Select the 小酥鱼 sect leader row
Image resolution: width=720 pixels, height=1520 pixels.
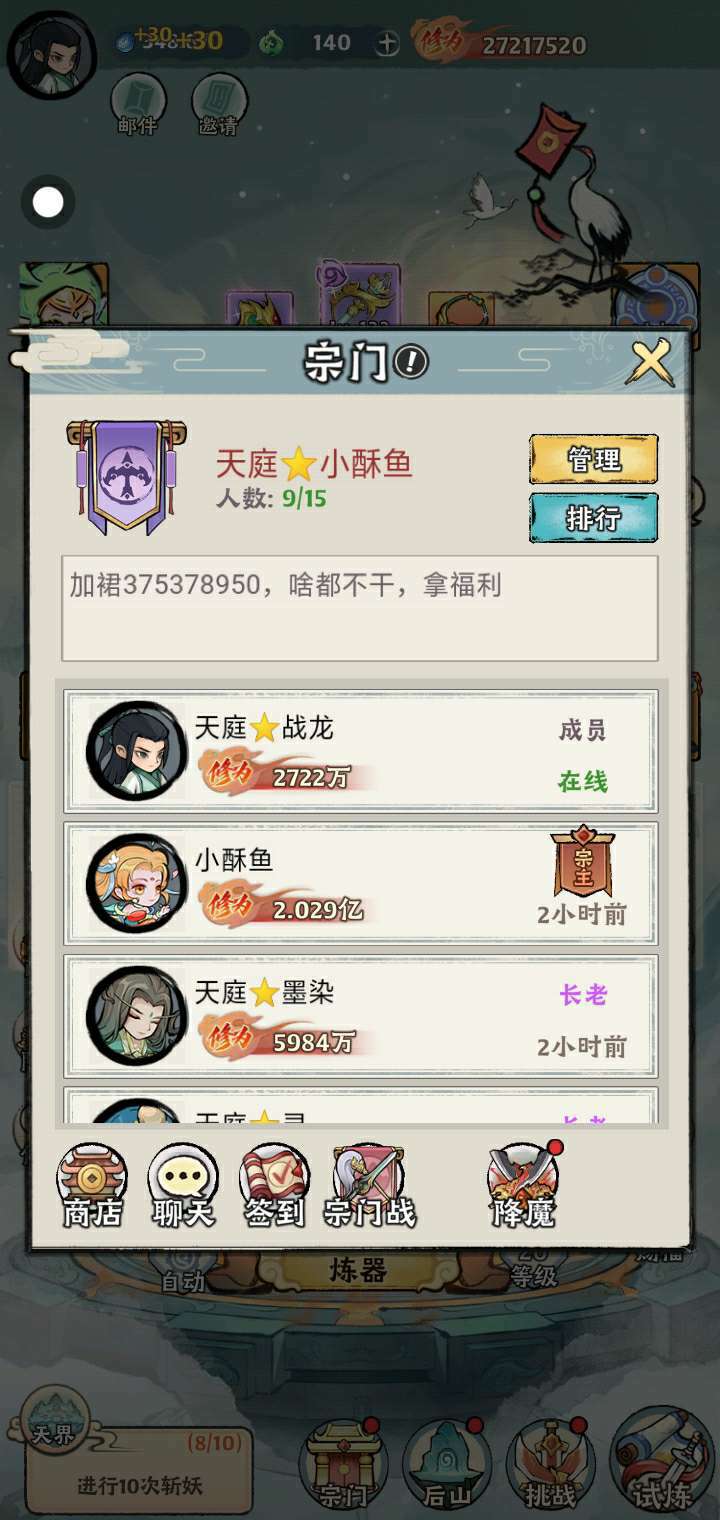[x=361, y=884]
